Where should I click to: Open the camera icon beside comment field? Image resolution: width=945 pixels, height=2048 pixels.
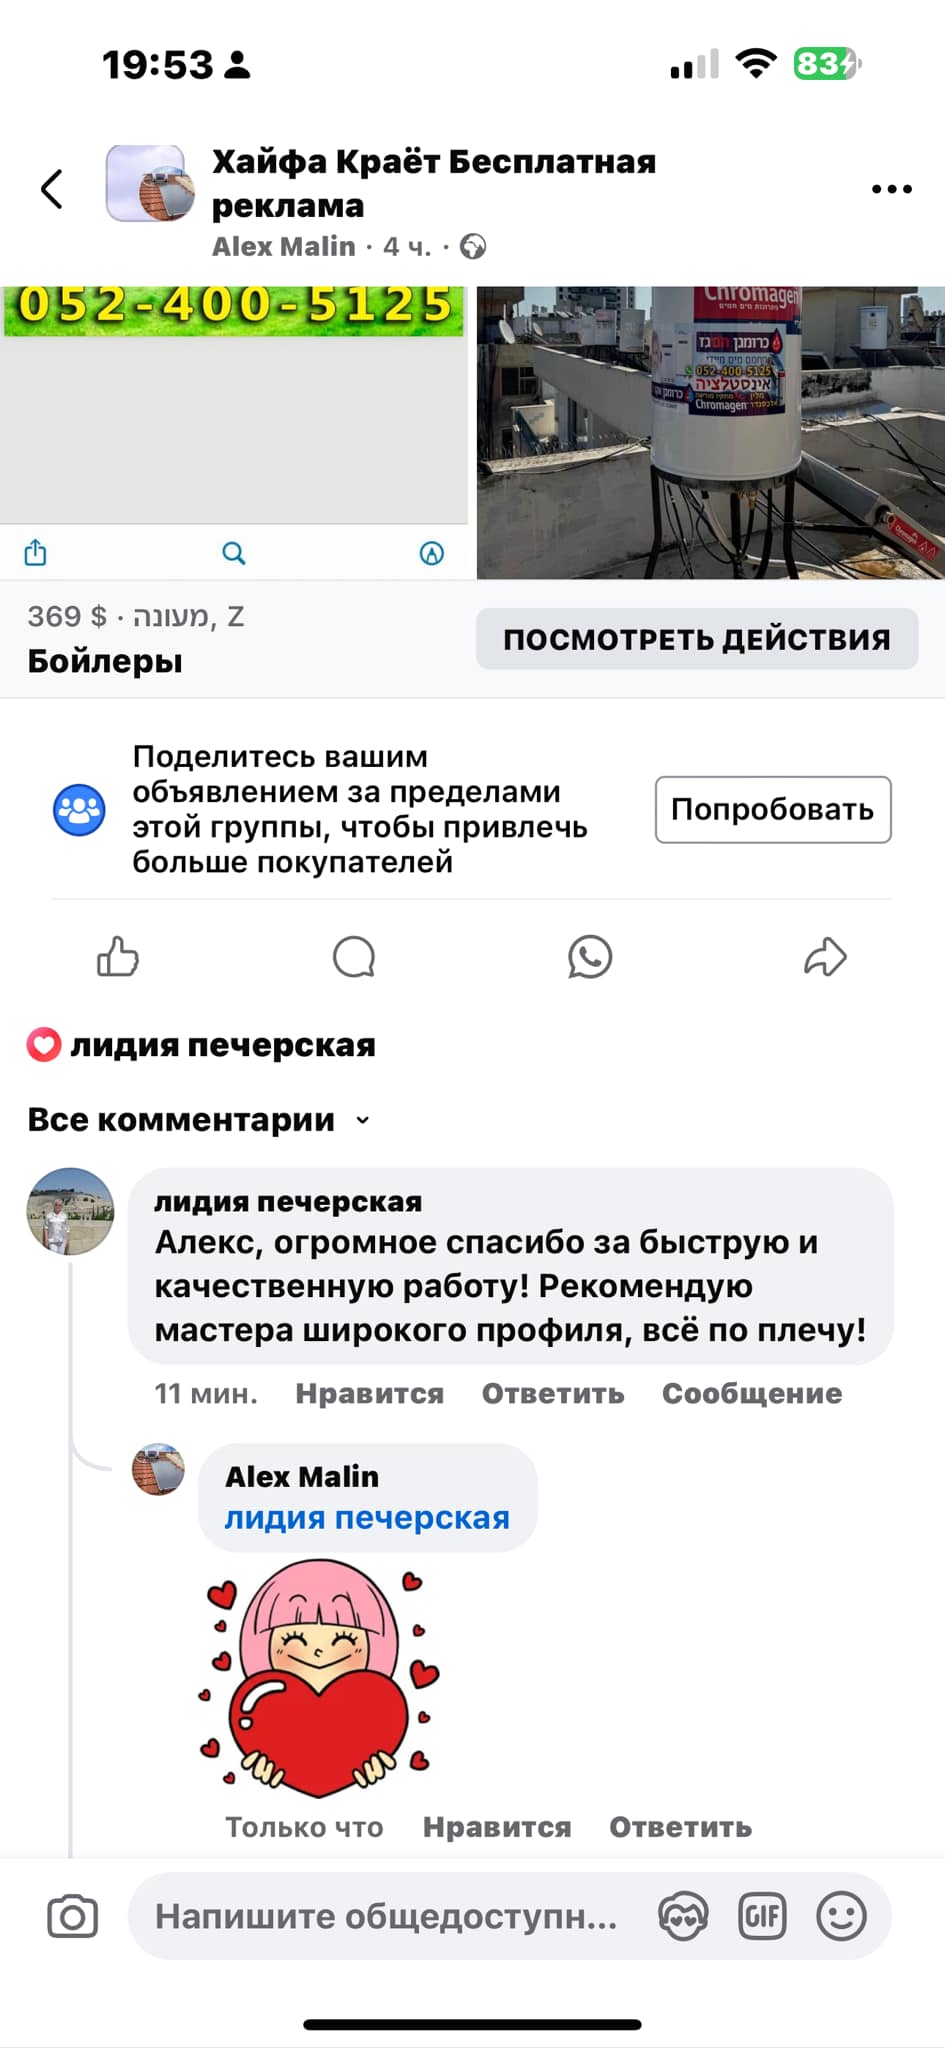click(73, 1916)
